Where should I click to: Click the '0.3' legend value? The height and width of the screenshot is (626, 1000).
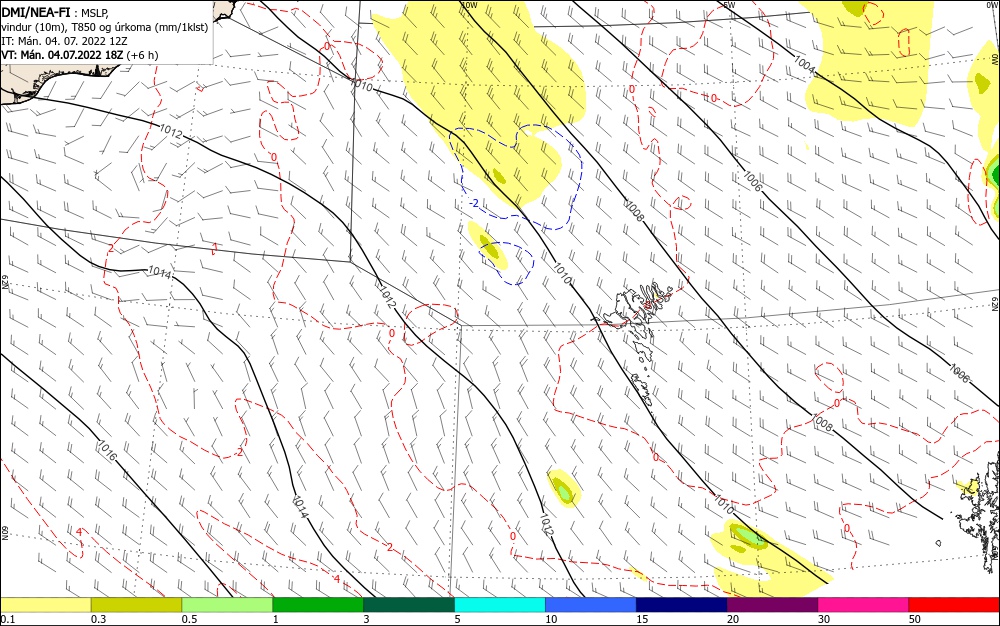pyautogui.click(x=98, y=619)
